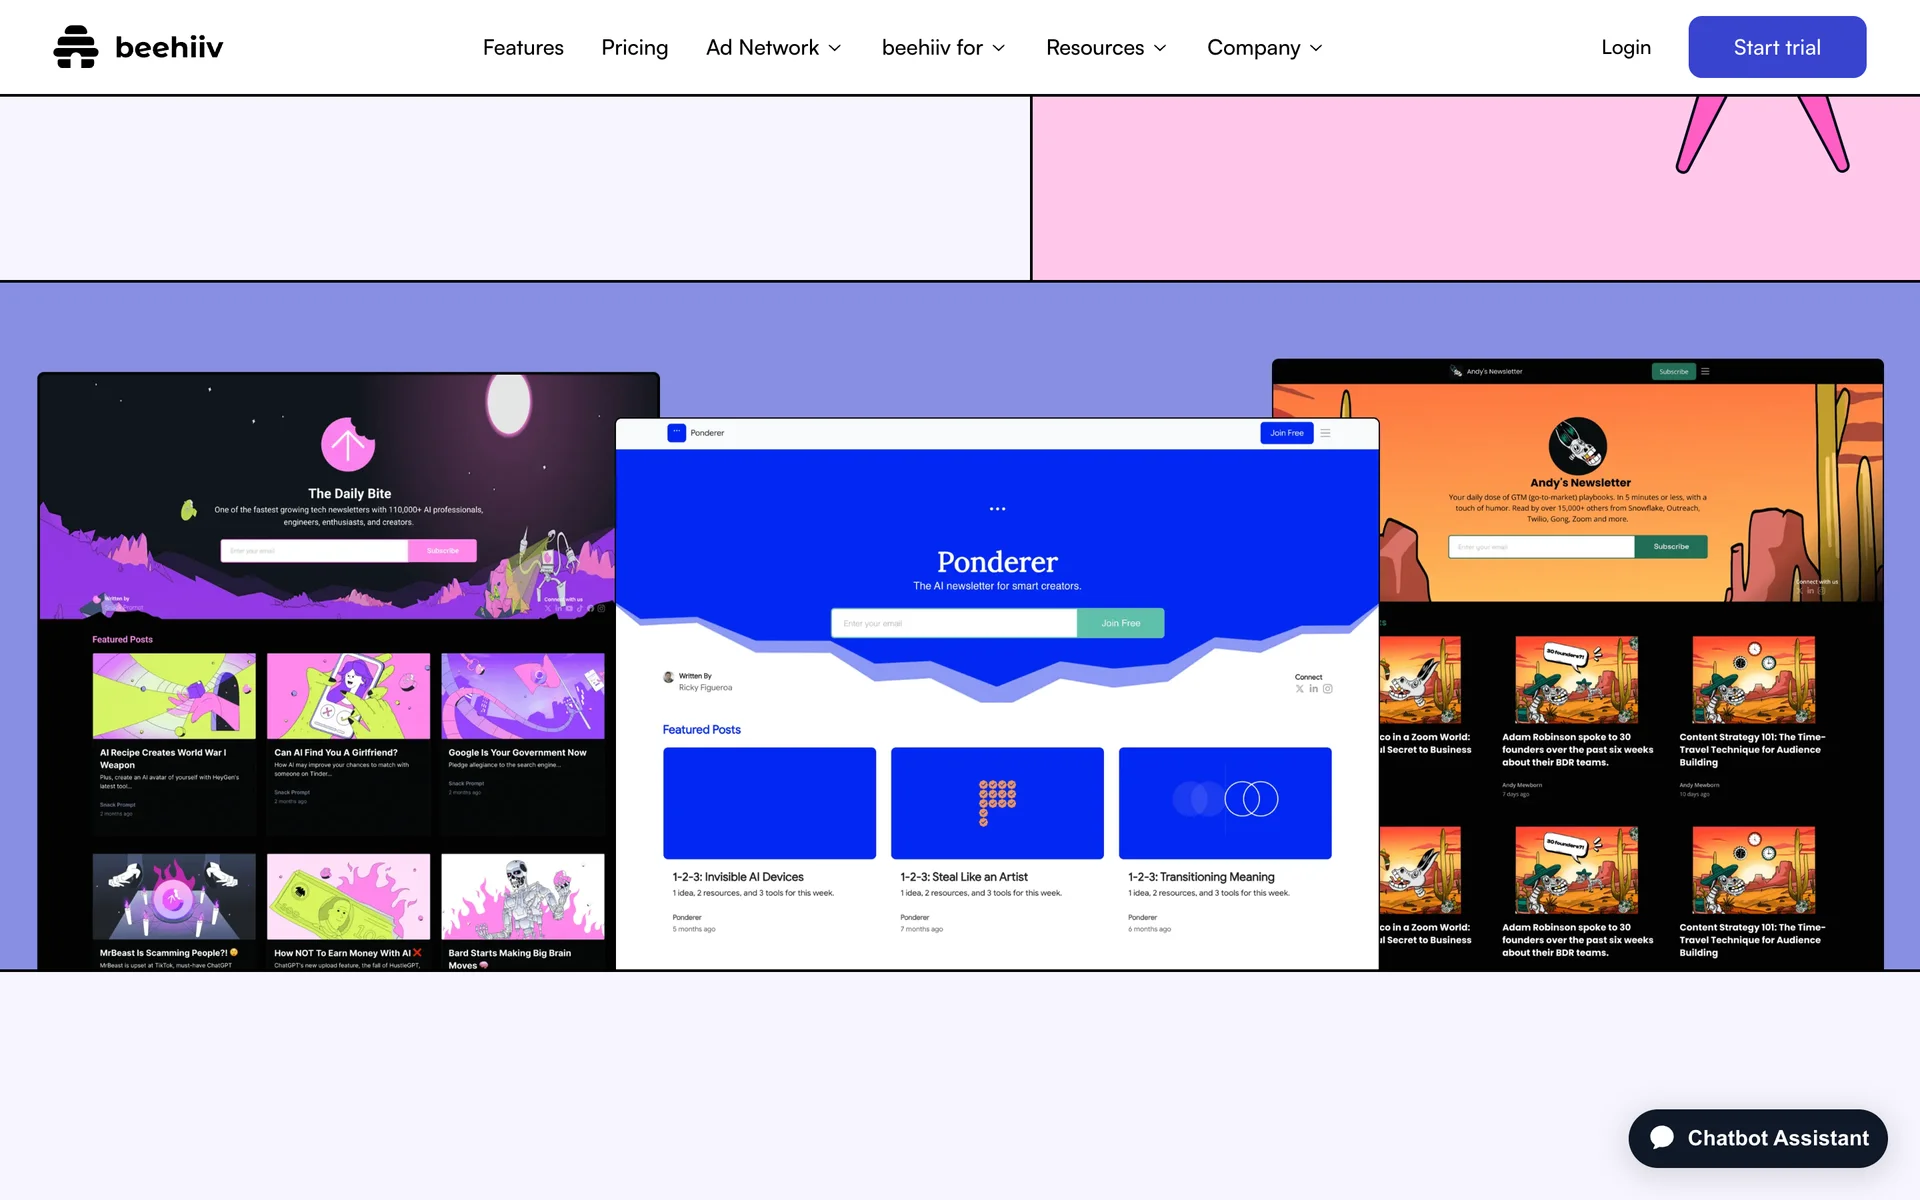Click Andy's Newsletter header hamburger icon
The width and height of the screenshot is (1920, 1200).
[x=1705, y=371]
